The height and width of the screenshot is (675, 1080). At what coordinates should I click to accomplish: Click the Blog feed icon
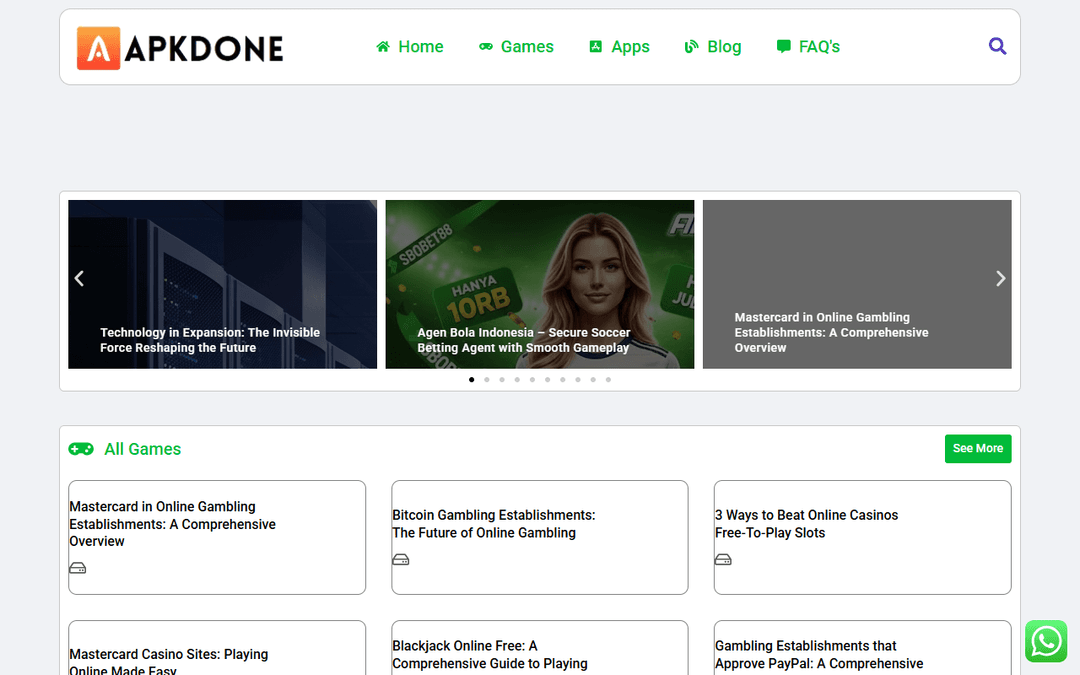click(x=691, y=46)
